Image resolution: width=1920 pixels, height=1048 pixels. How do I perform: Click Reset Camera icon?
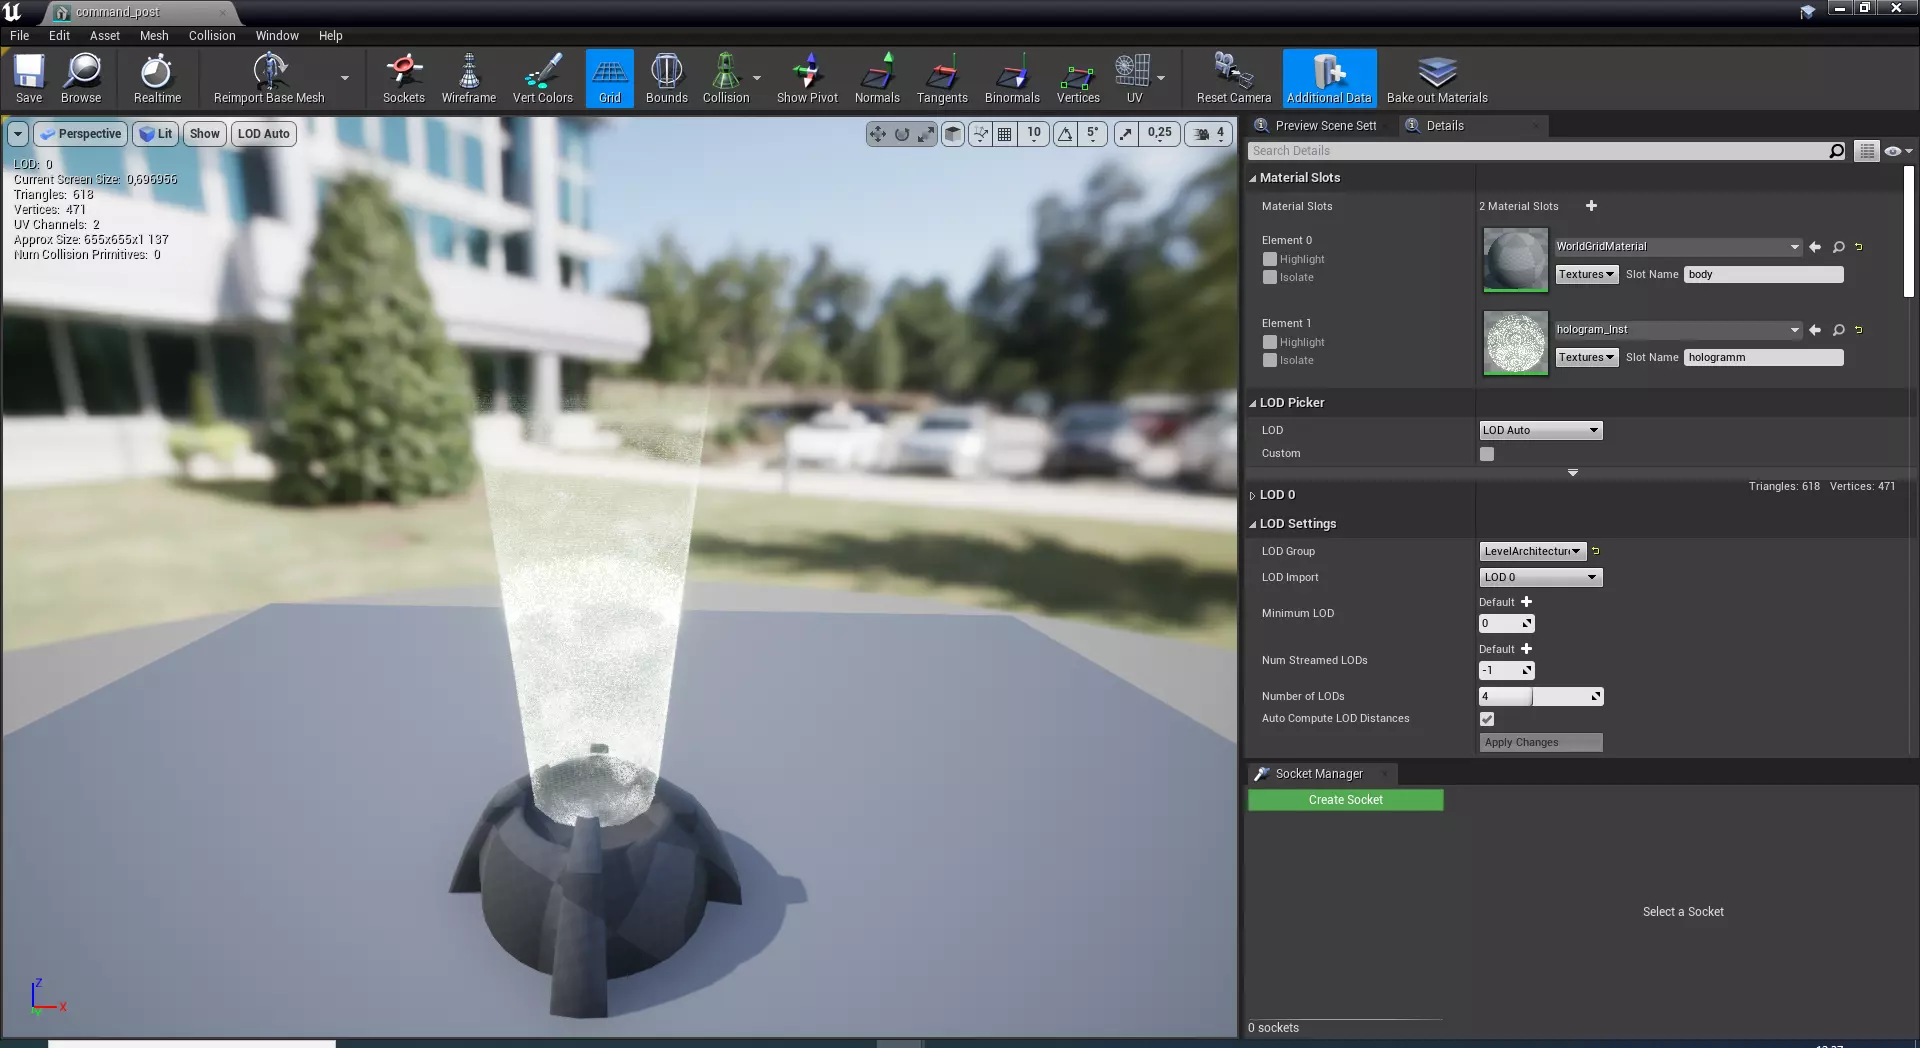point(1234,78)
